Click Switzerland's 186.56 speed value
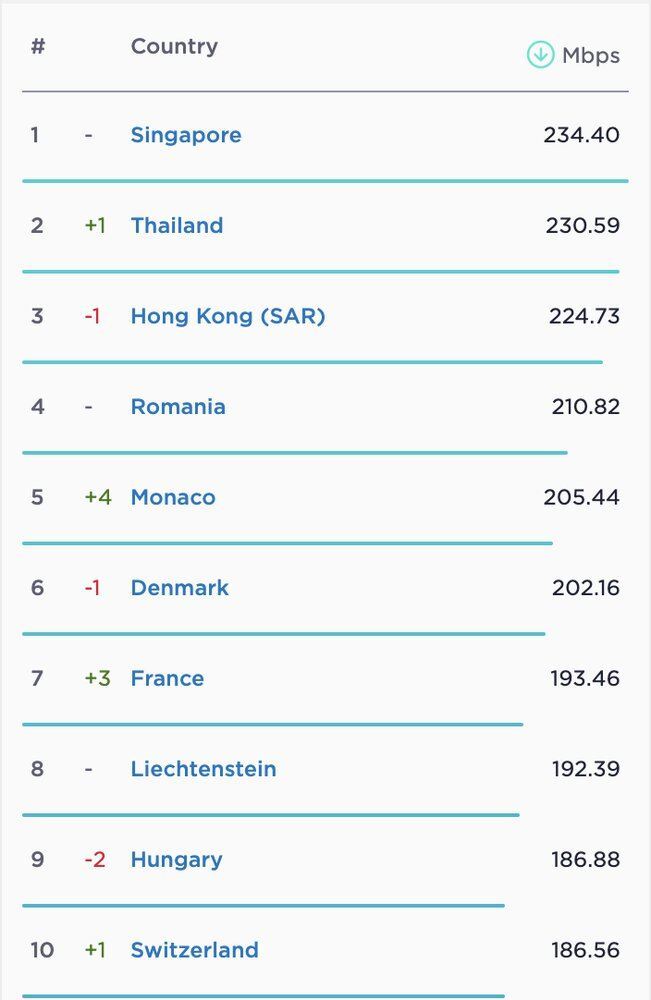 585,950
